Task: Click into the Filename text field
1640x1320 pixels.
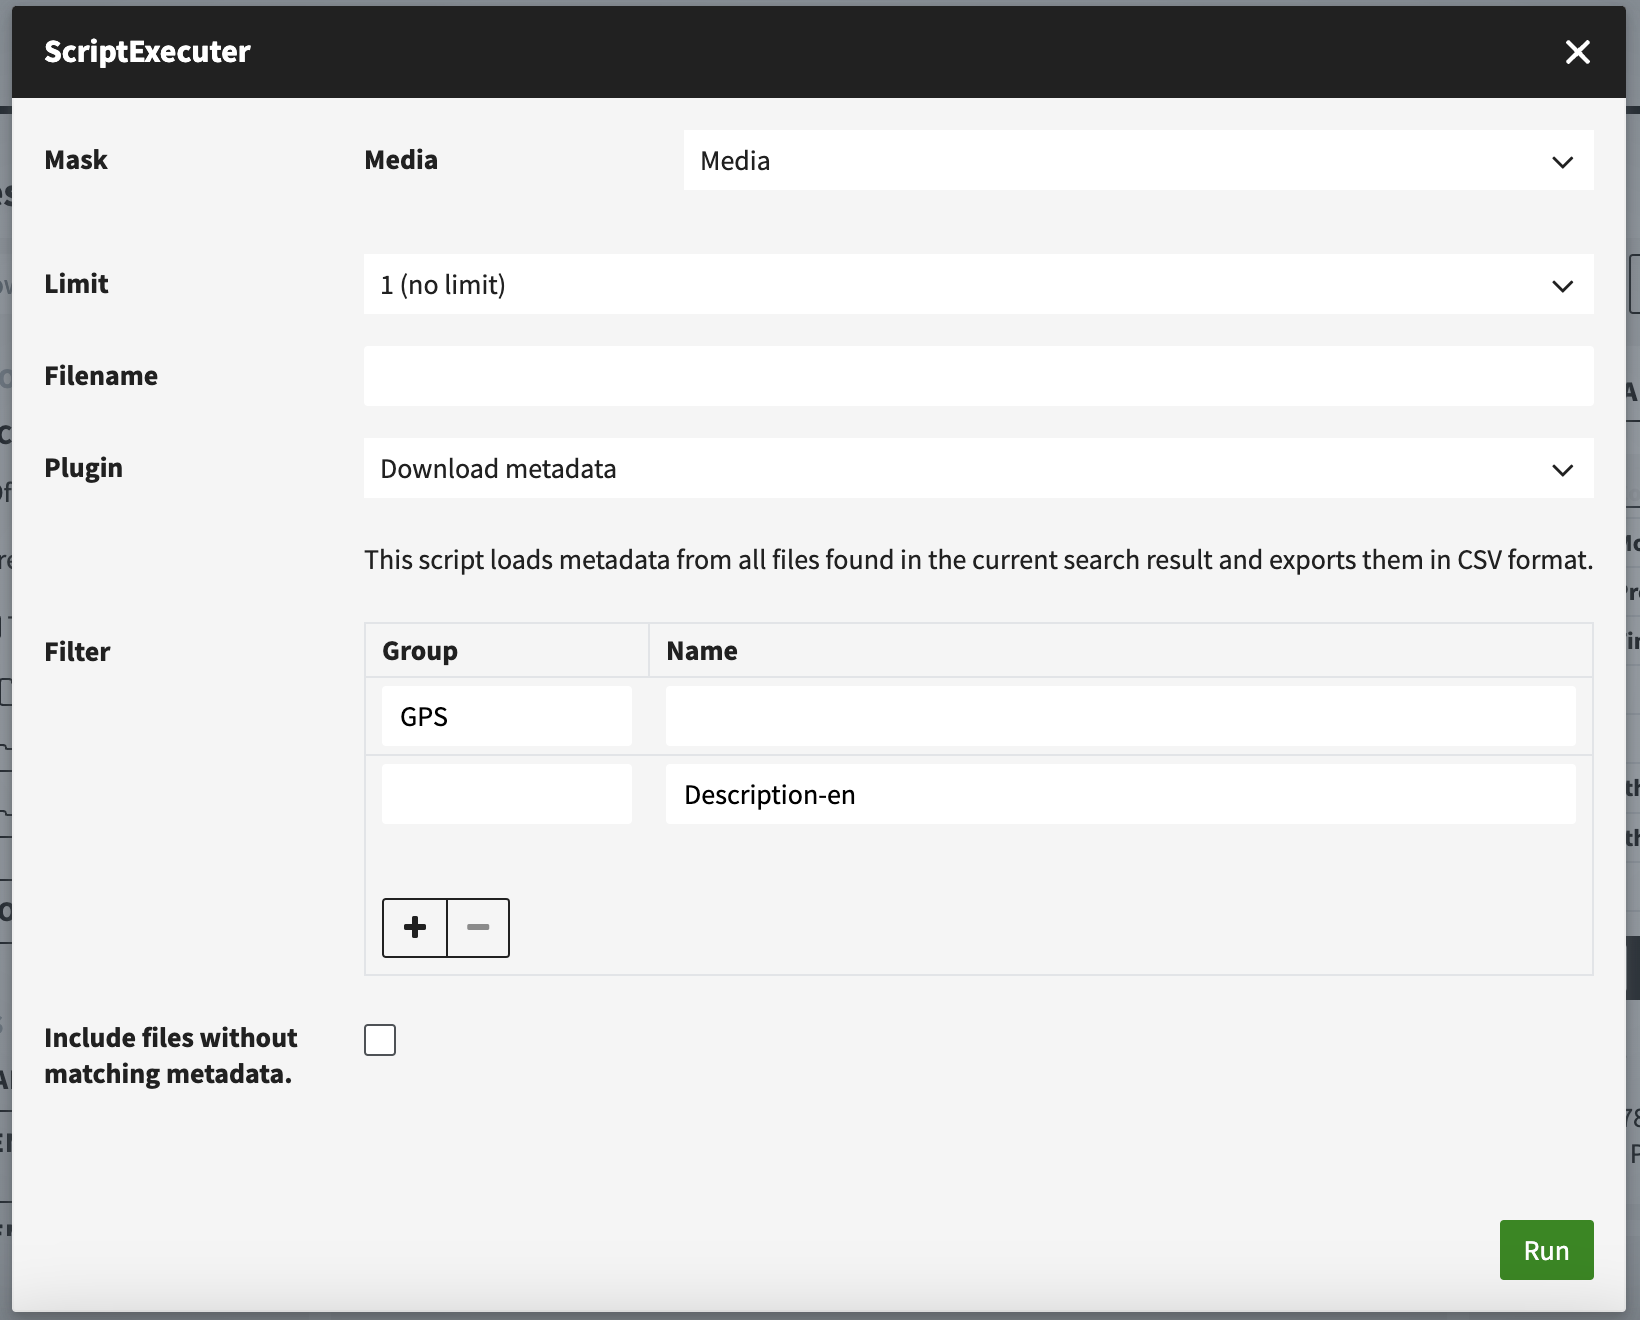Action: click(x=978, y=376)
